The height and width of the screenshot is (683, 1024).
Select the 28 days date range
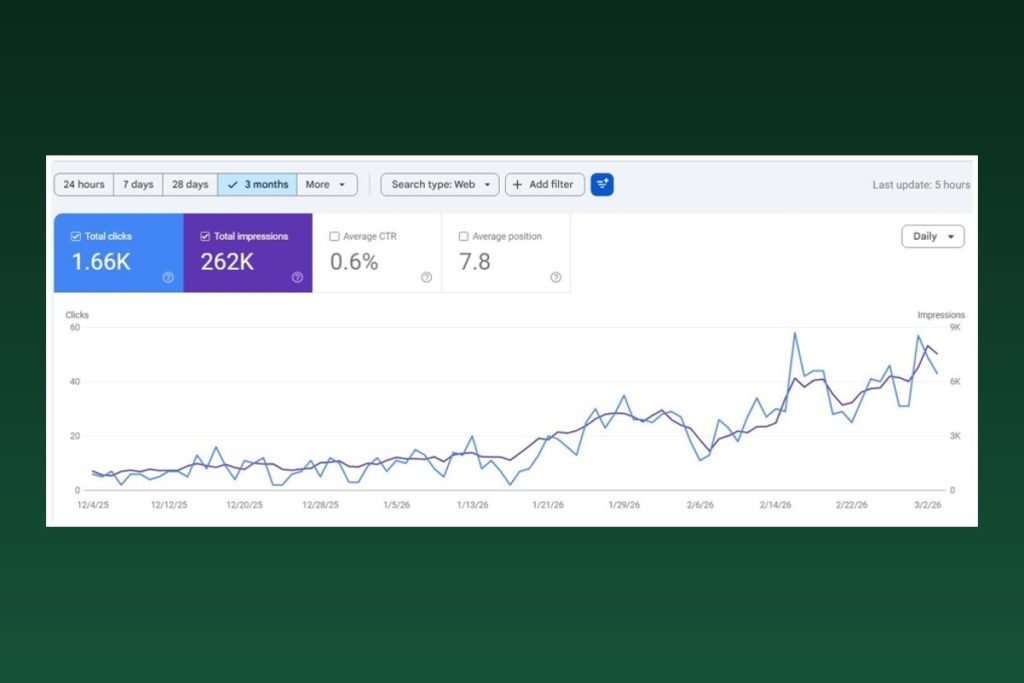(190, 184)
